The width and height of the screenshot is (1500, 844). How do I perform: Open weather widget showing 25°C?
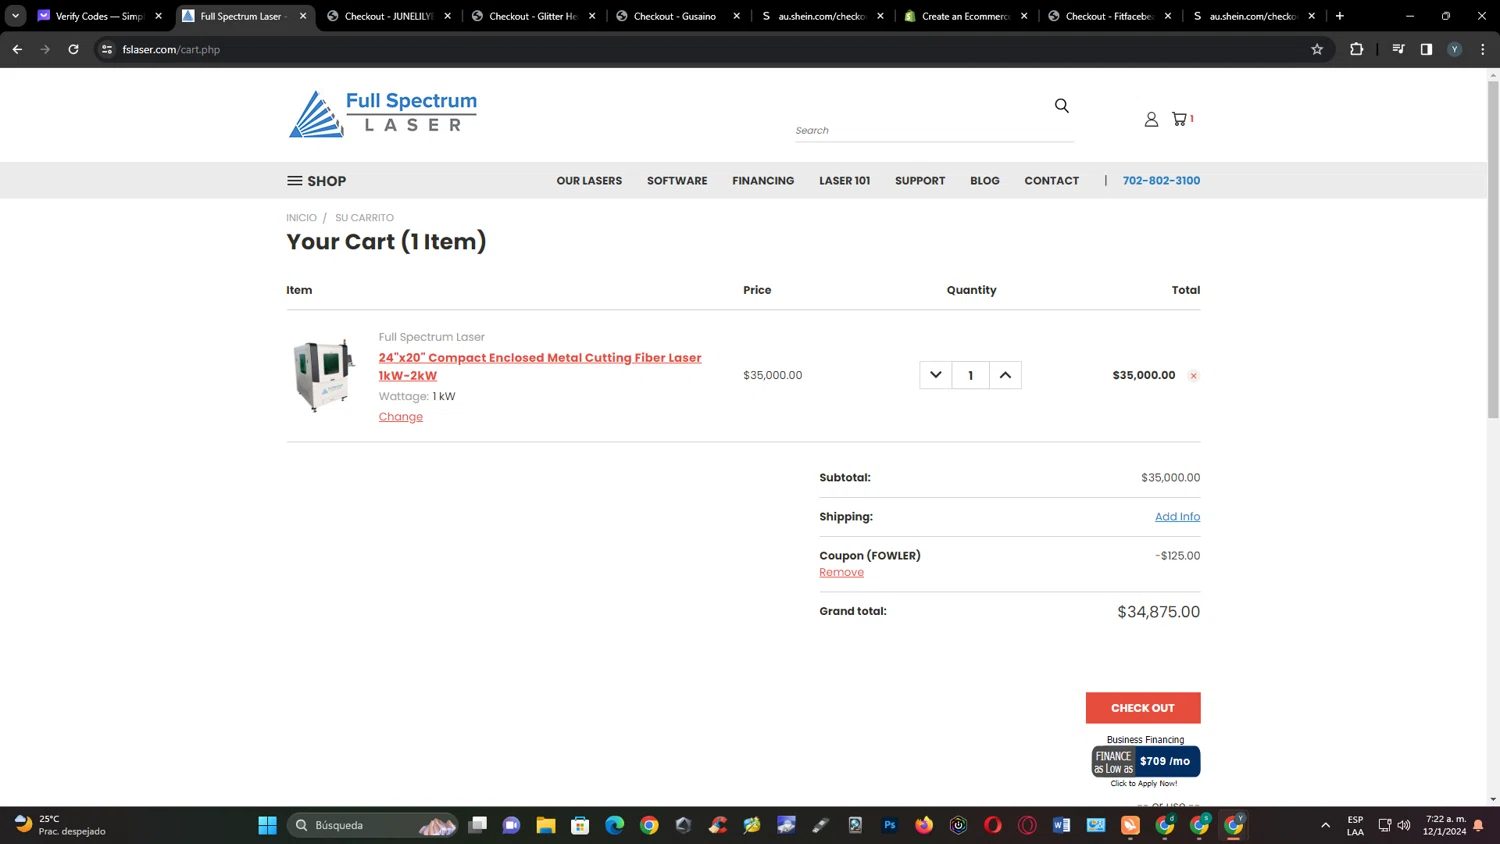click(60, 825)
